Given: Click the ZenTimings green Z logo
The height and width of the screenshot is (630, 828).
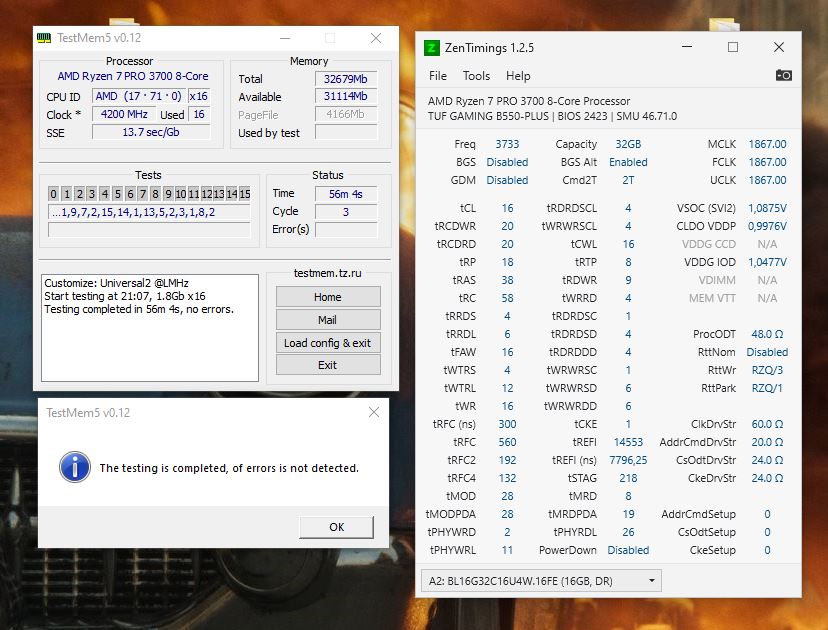Looking at the screenshot, I should coord(431,48).
